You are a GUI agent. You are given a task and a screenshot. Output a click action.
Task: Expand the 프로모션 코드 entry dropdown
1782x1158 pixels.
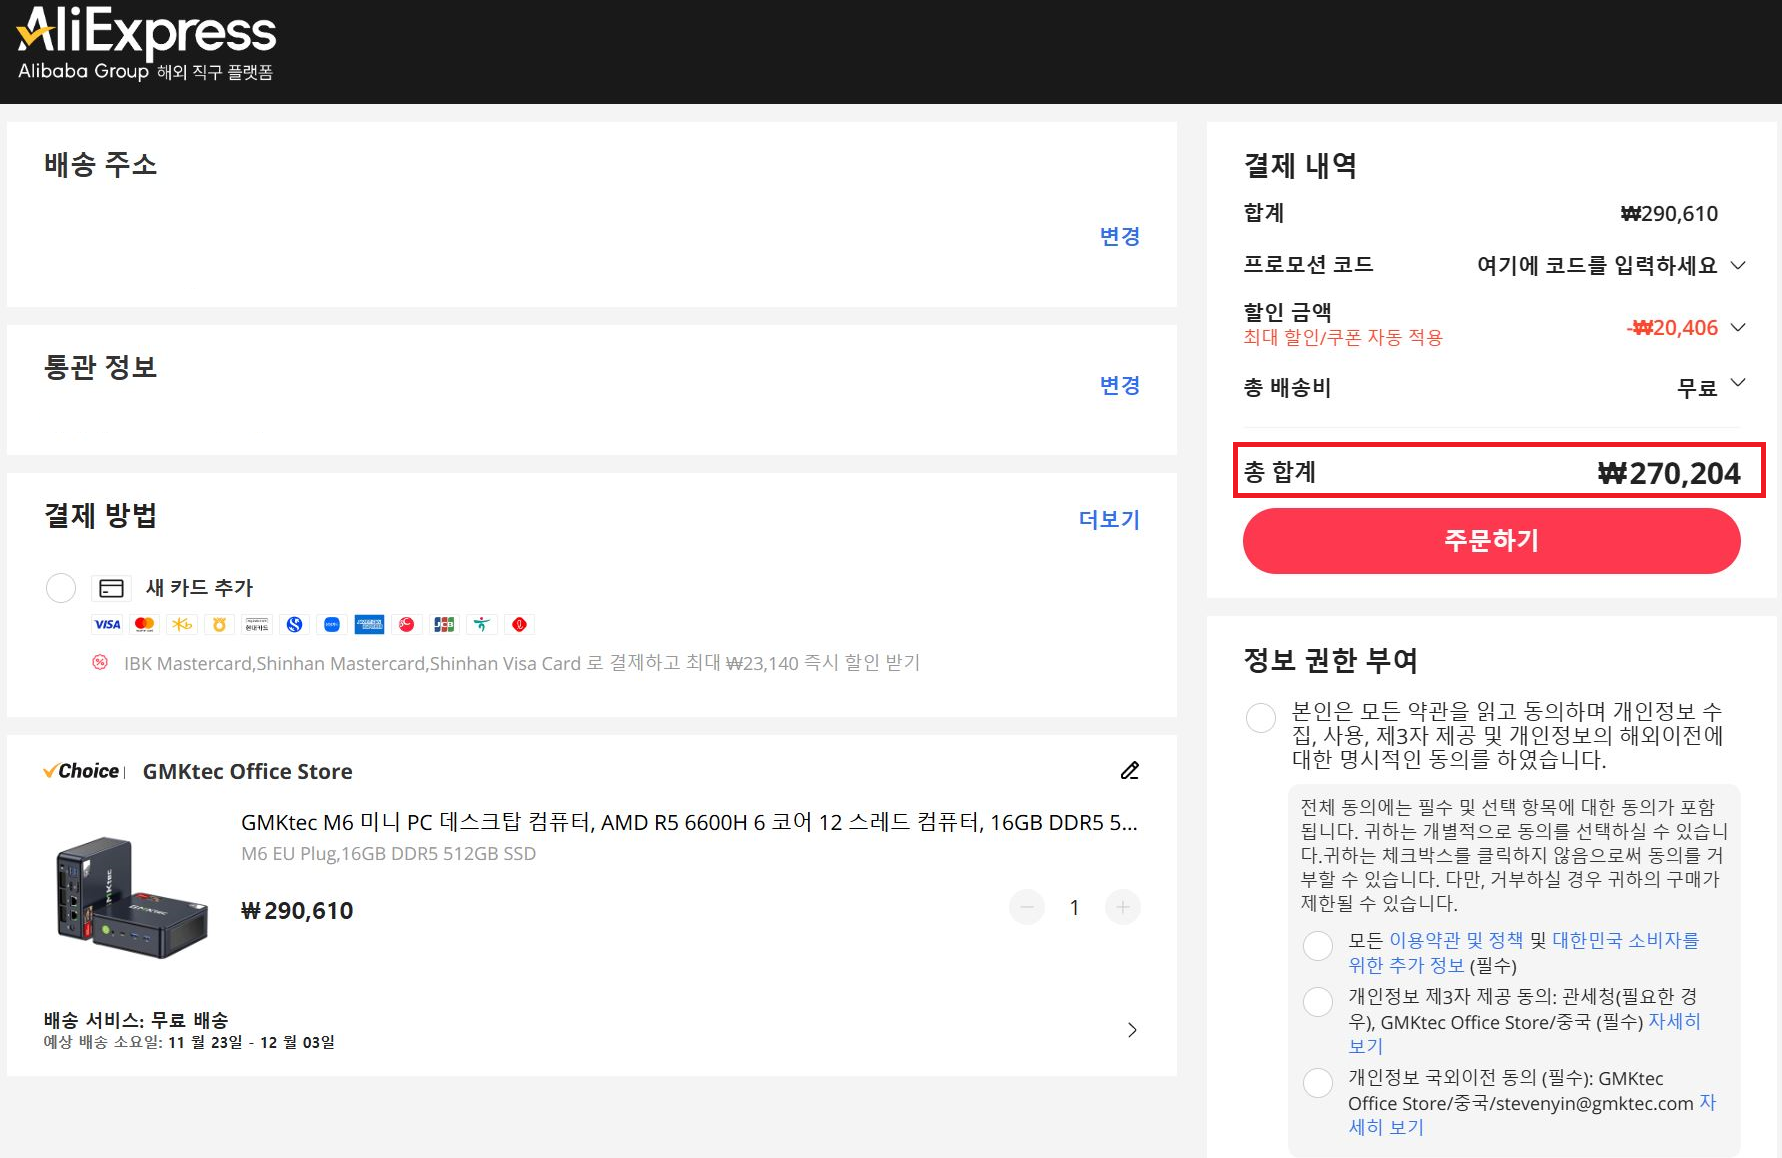click(x=1738, y=265)
